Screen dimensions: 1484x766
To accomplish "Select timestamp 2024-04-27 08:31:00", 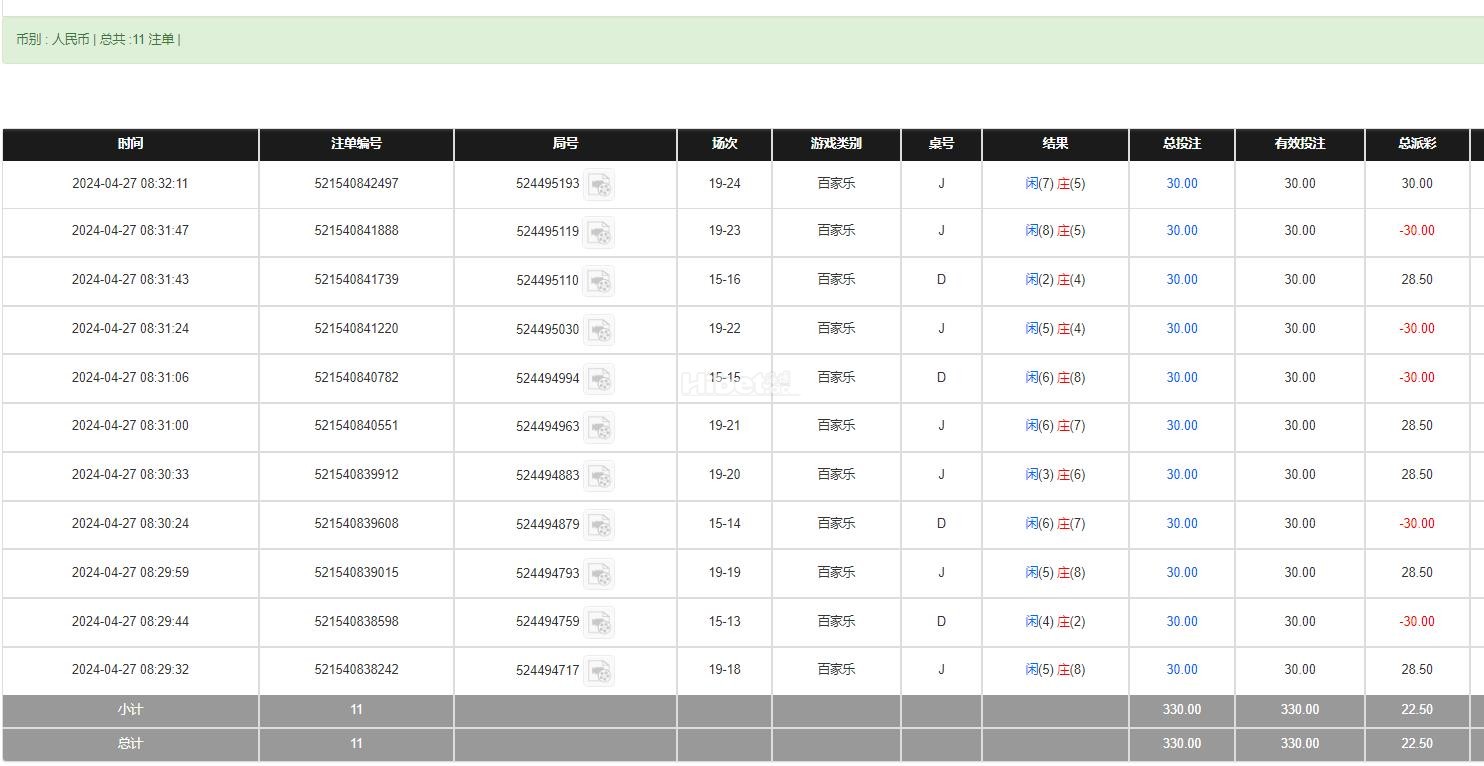I will [130, 425].
